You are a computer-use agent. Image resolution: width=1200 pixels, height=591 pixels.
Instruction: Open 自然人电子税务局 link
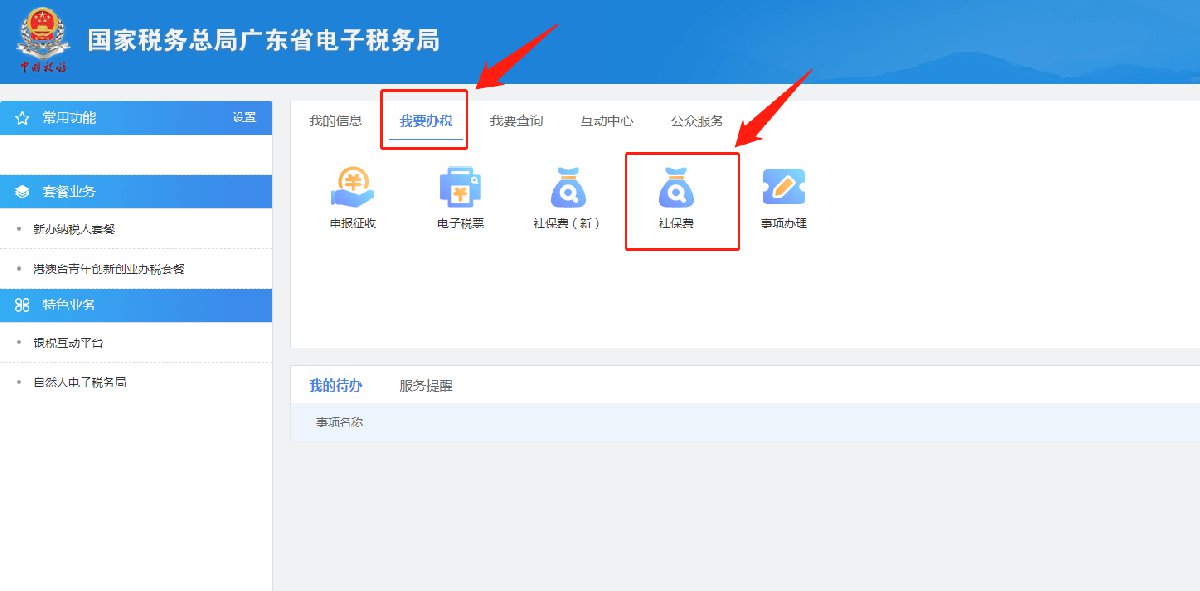pyautogui.click(x=80, y=383)
